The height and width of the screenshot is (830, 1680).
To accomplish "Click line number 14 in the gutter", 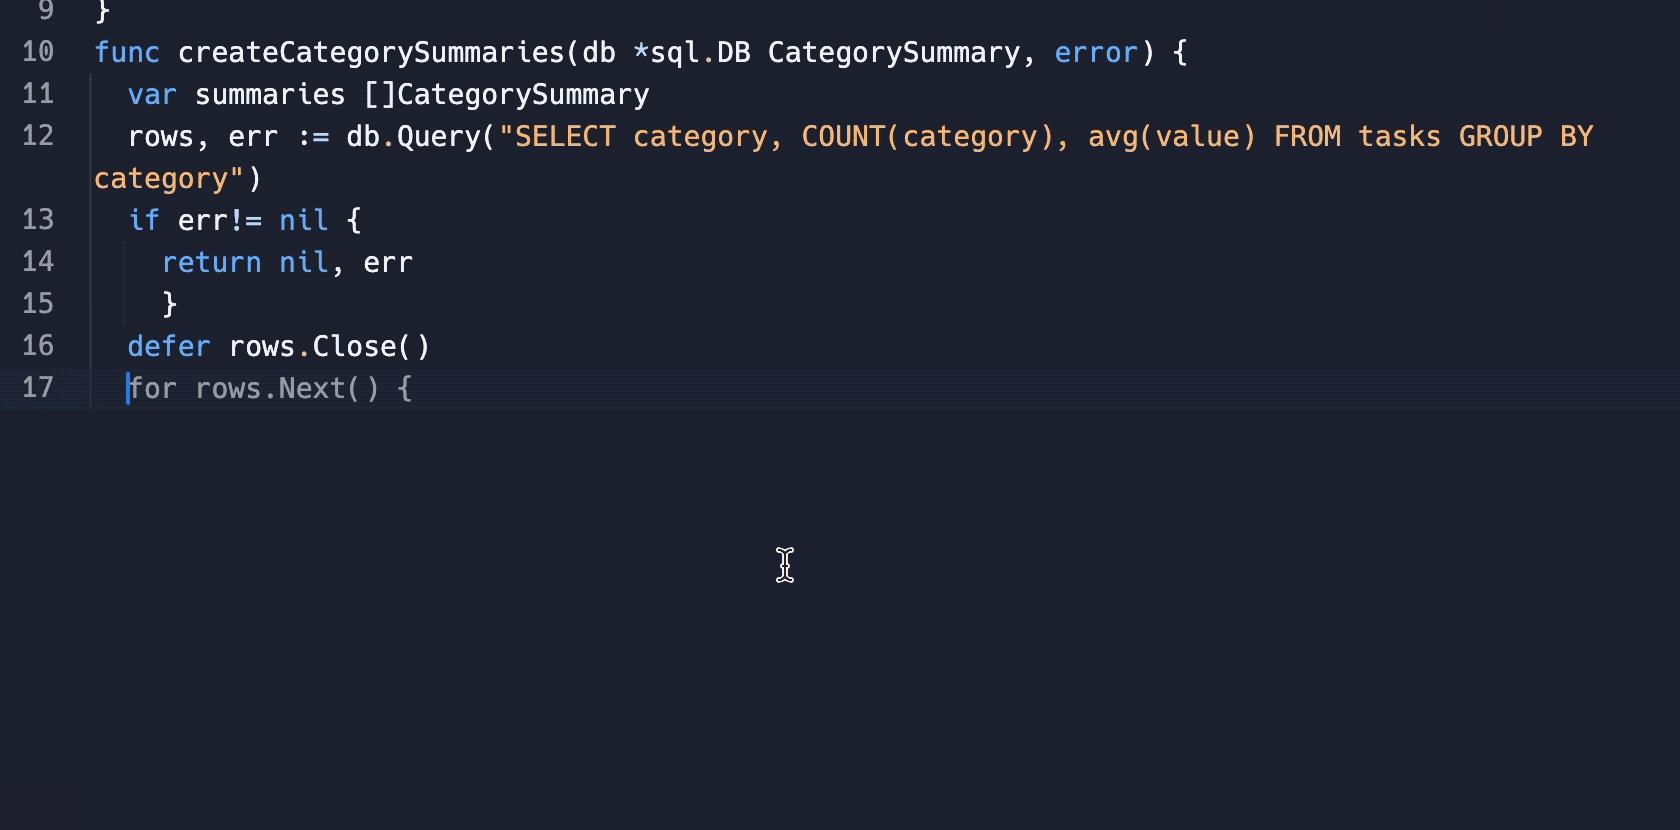I will pyautogui.click(x=38, y=262).
